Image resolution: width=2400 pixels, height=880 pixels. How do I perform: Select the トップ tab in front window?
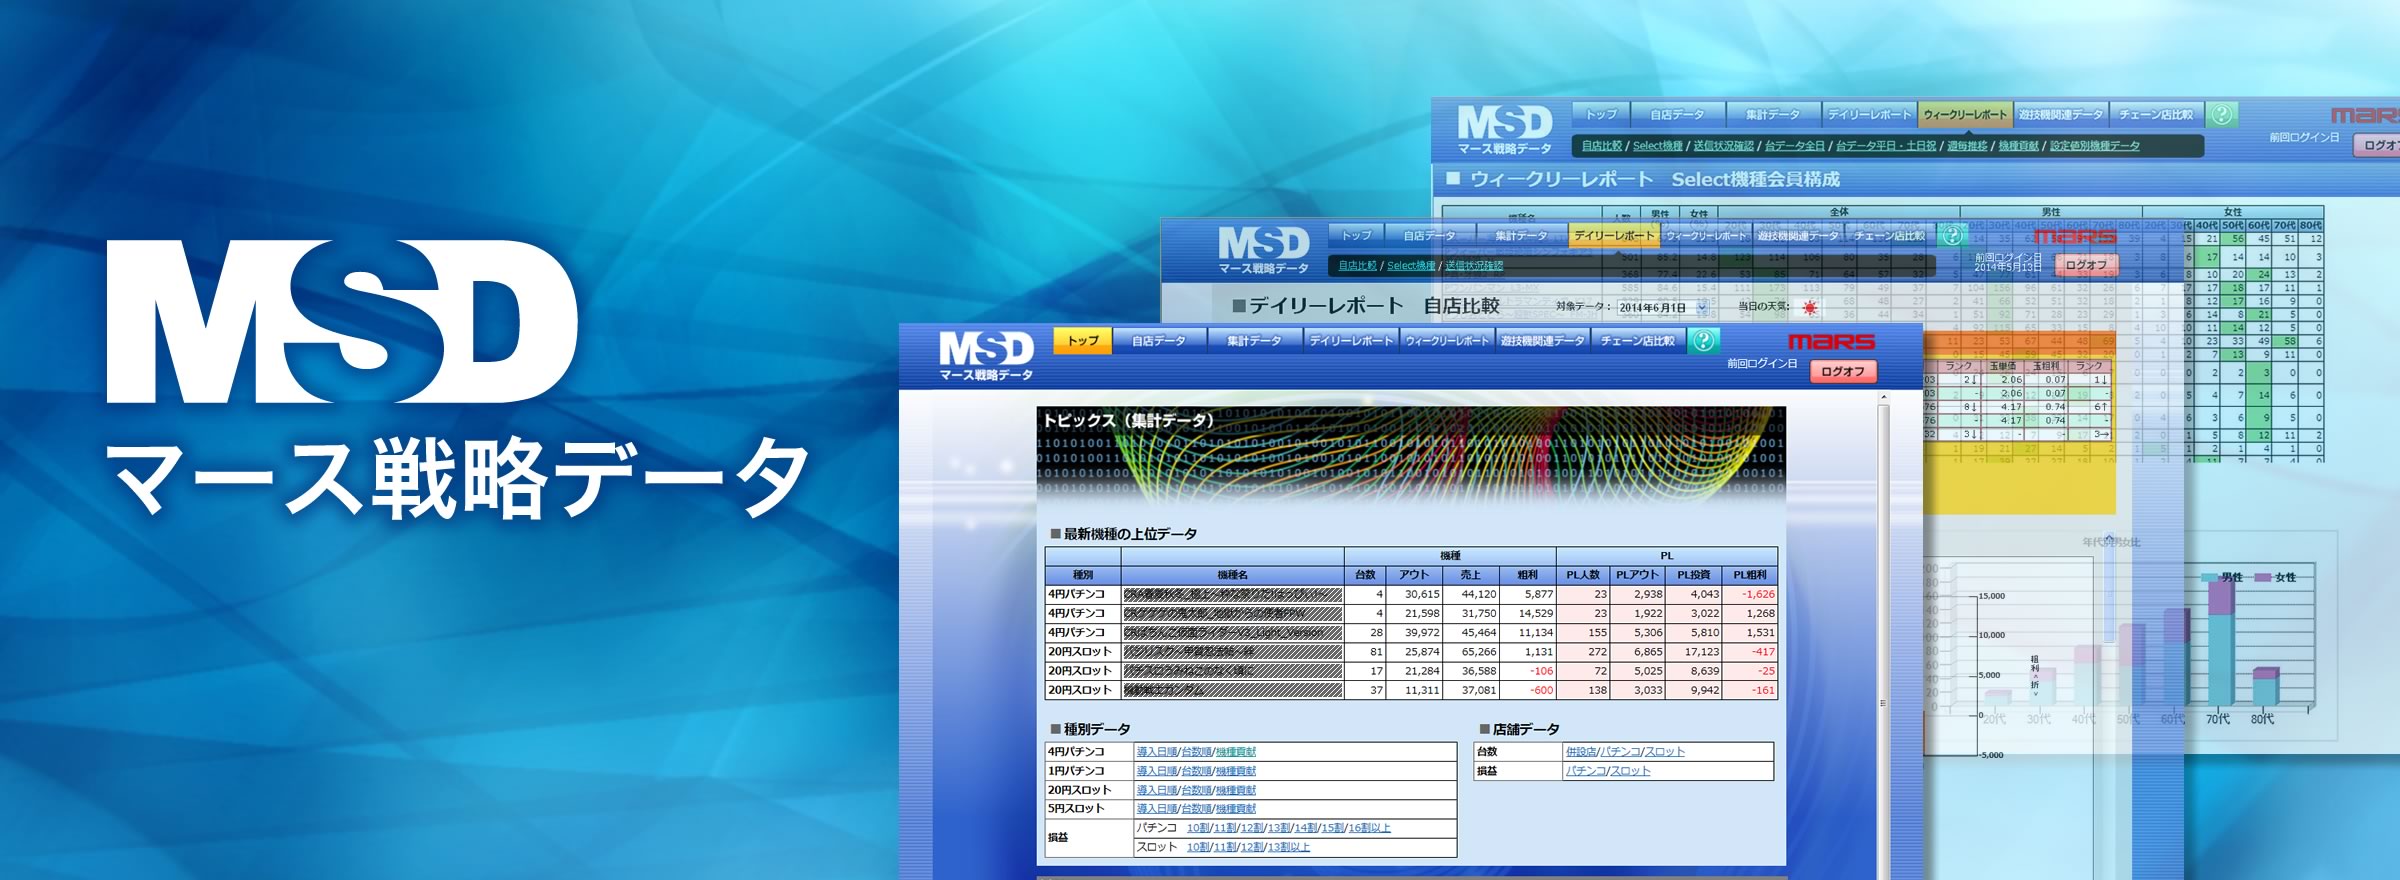[1083, 341]
